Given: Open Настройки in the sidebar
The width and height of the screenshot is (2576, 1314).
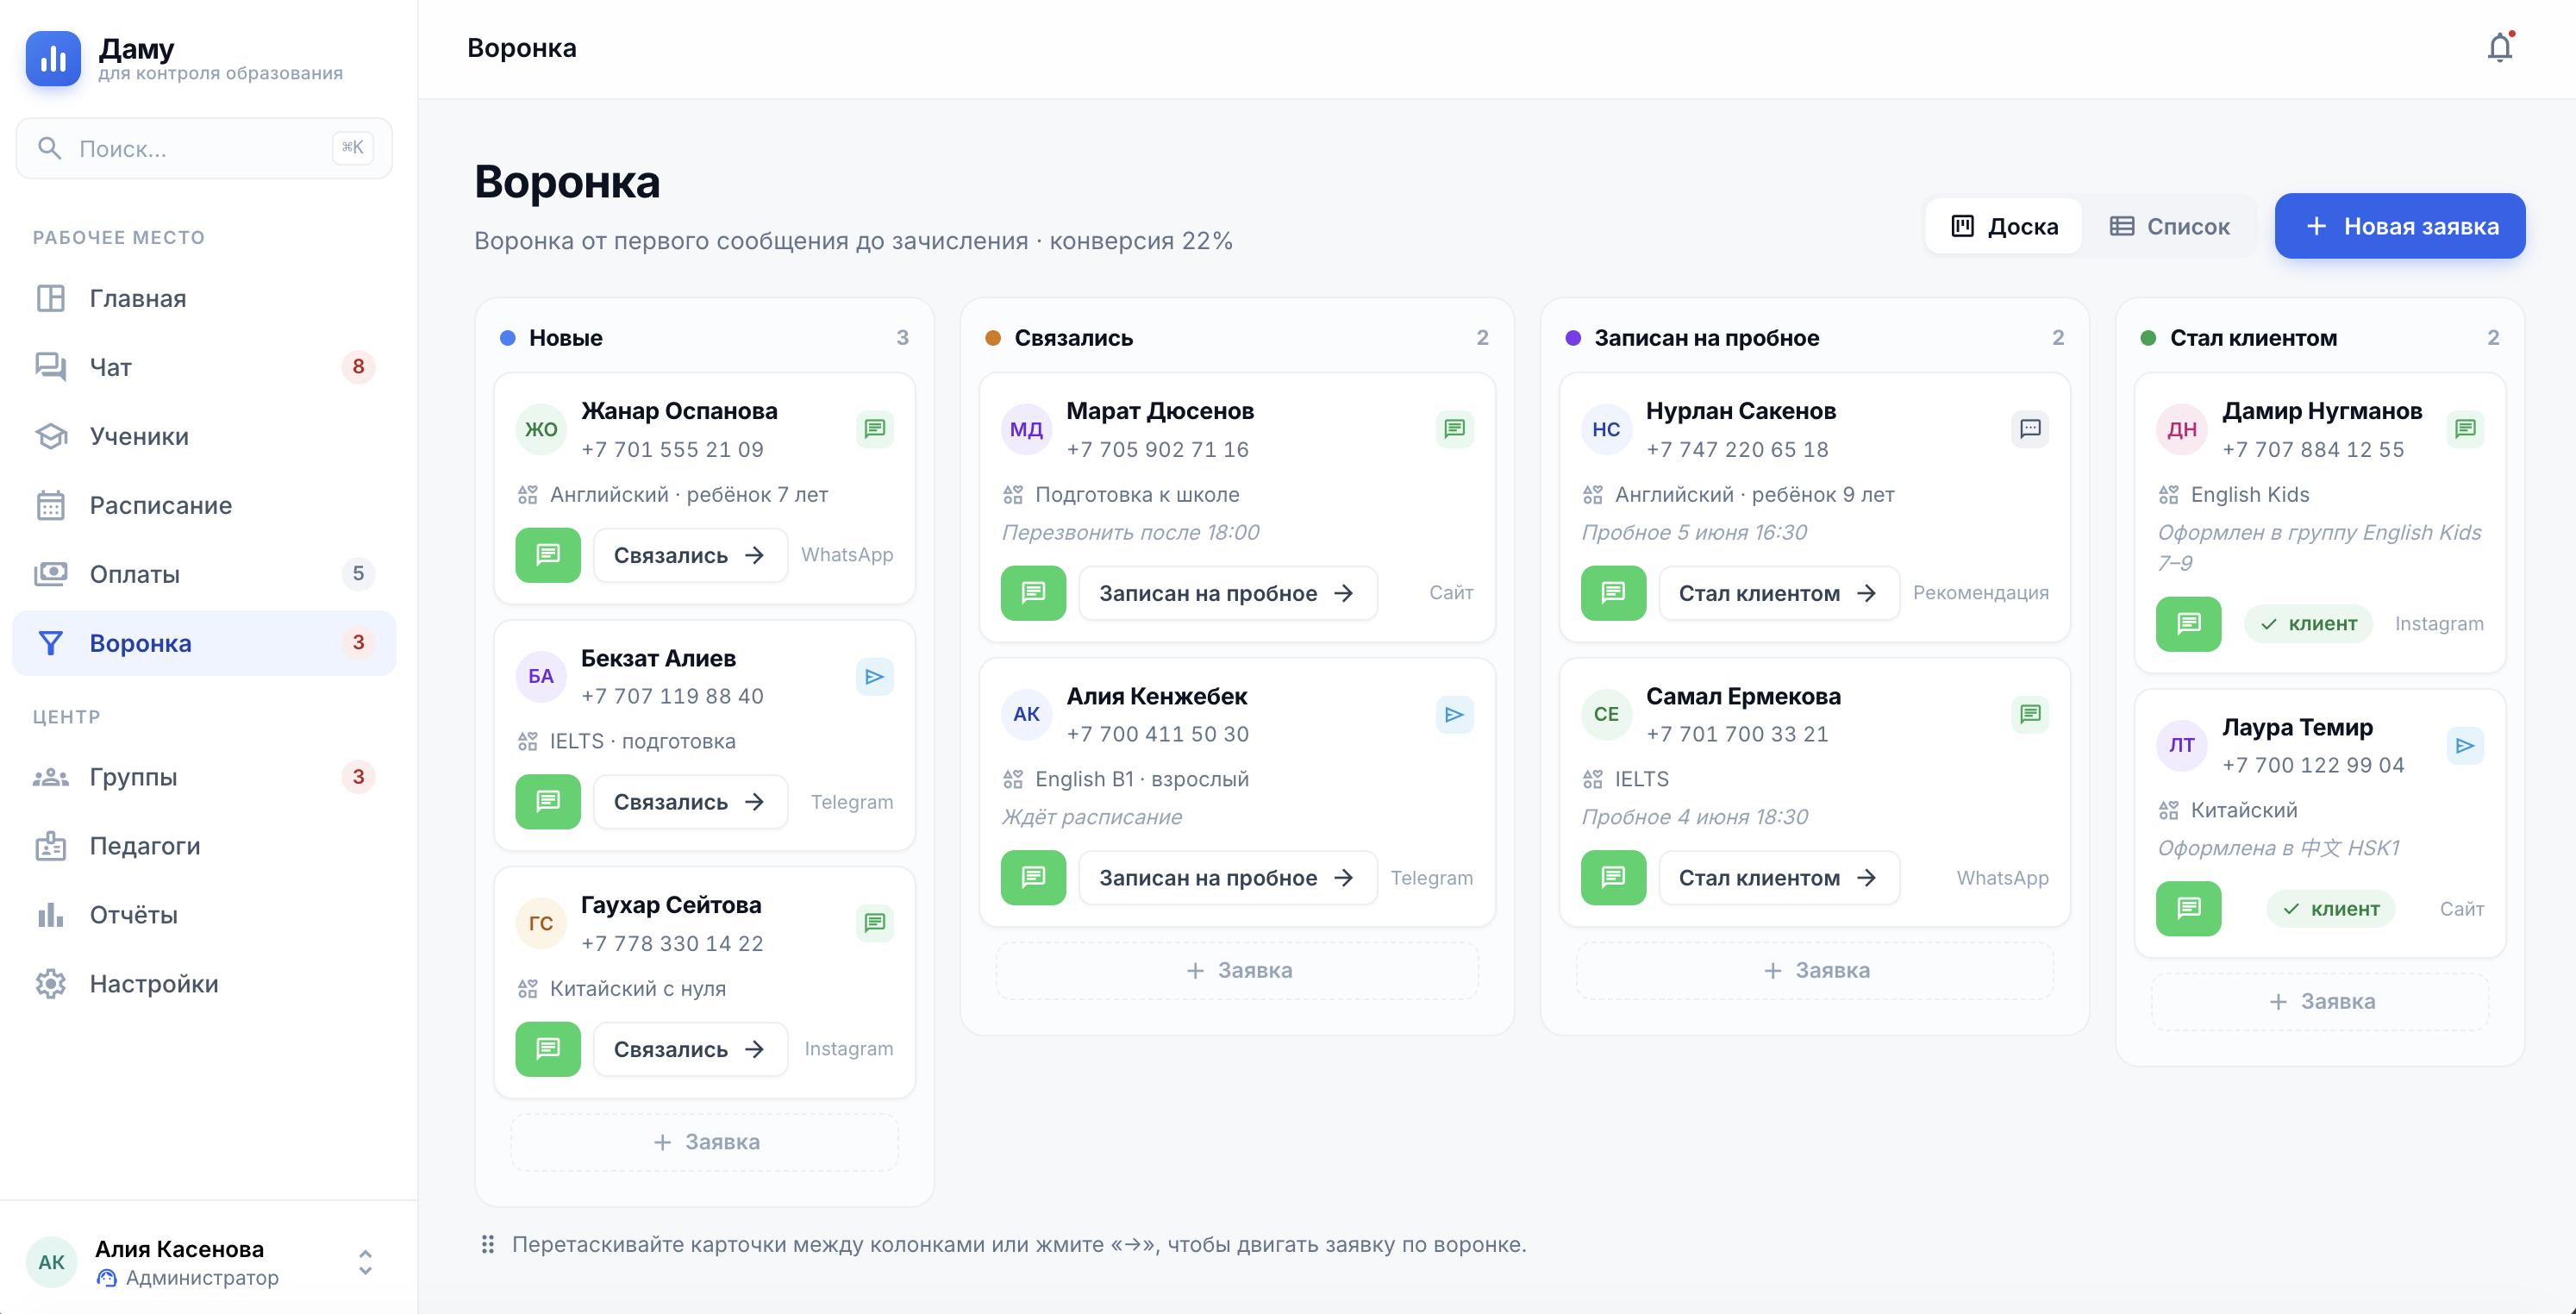Looking at the screenshot, I should click(x=204, y=984).
